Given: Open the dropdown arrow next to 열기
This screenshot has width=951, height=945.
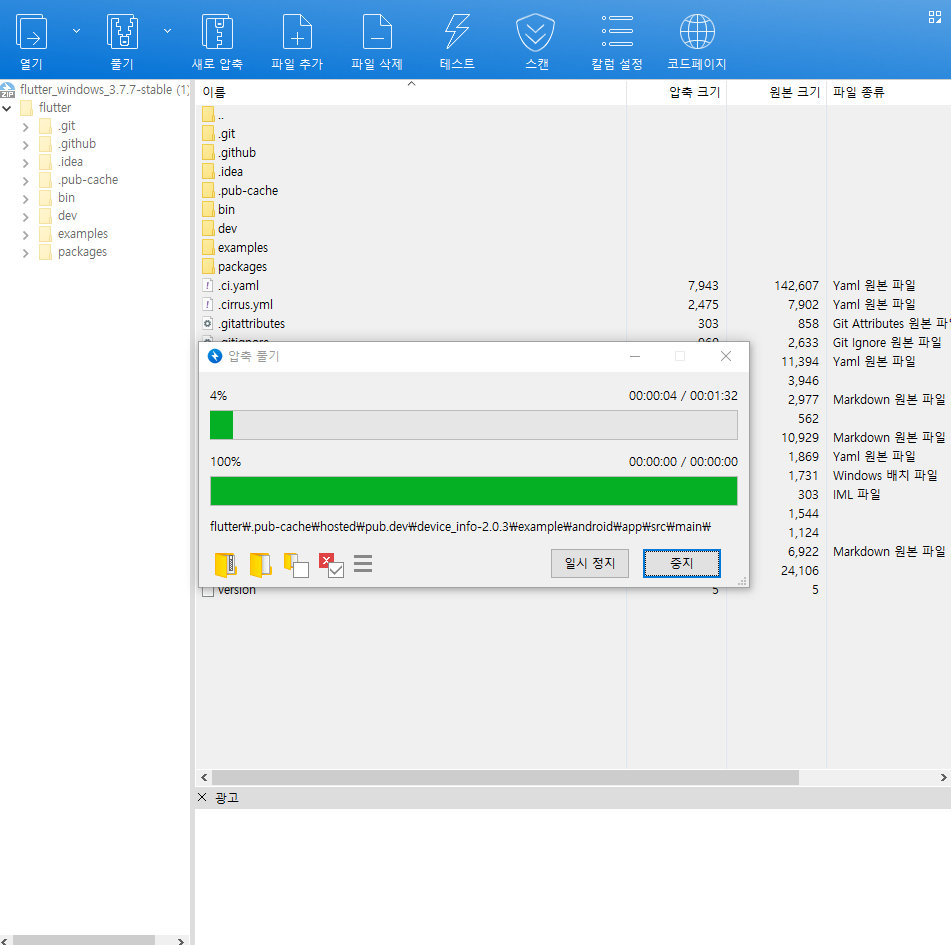Looking at the screenshot, I should (76, 30).
